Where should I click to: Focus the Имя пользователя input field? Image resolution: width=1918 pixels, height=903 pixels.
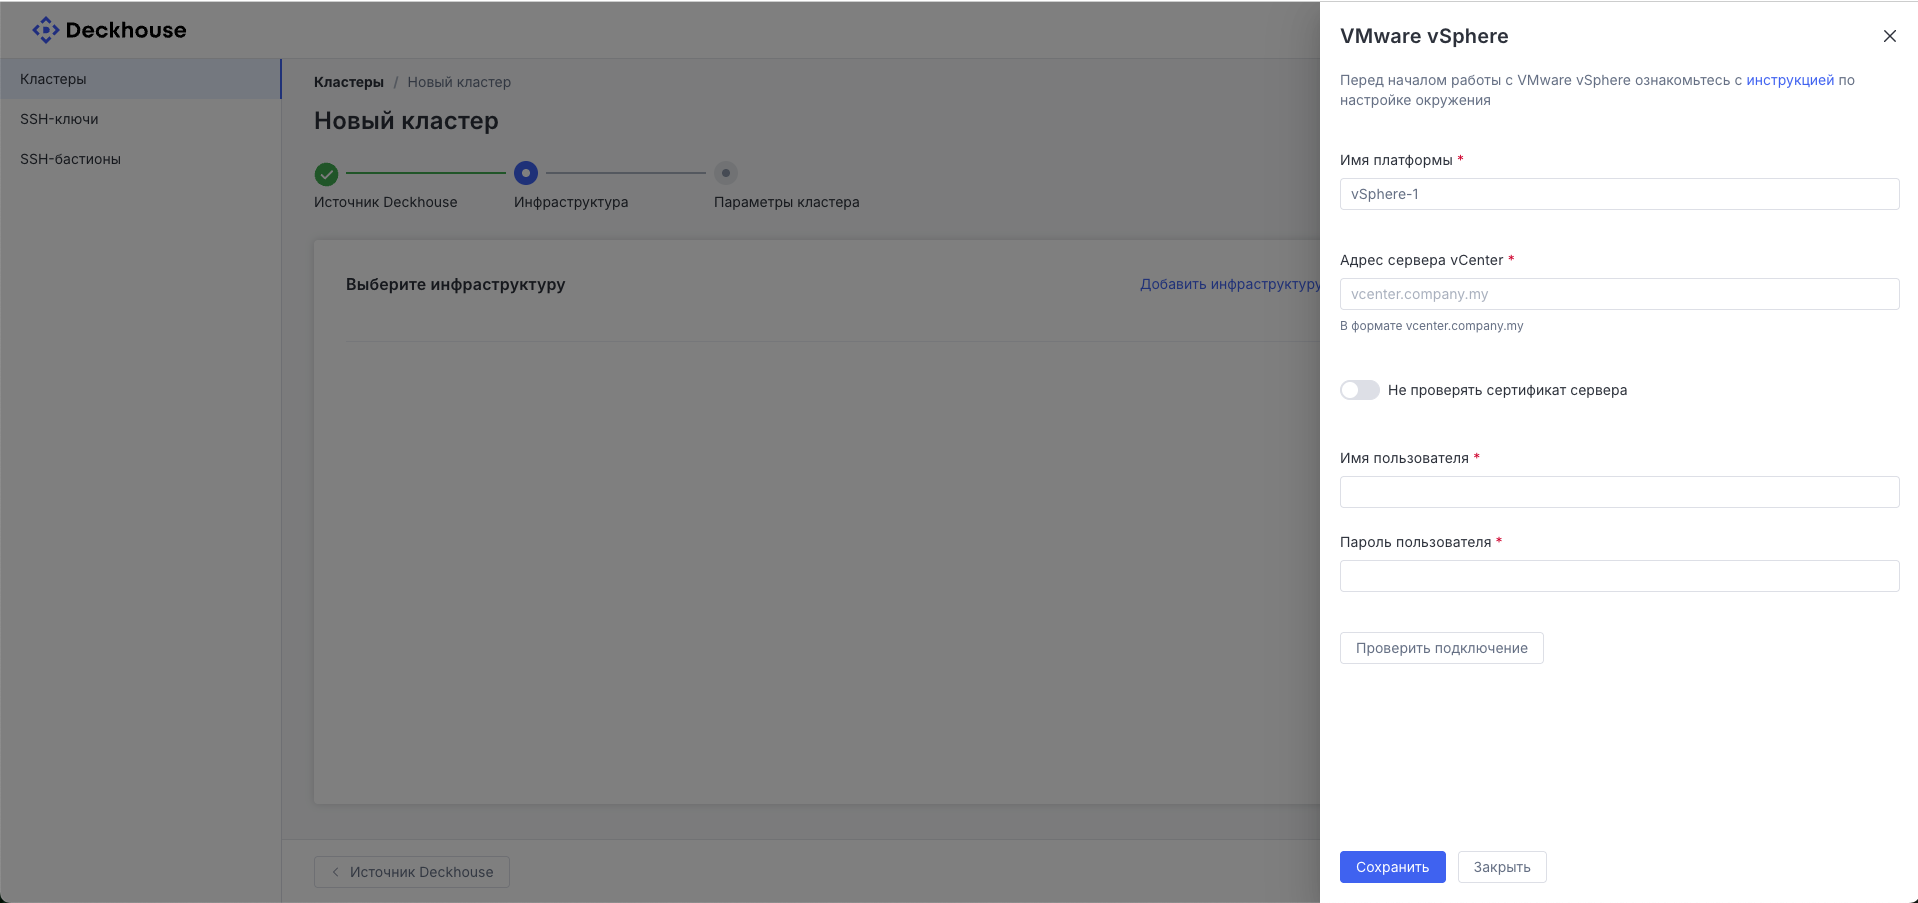(x=1619, y=492)
